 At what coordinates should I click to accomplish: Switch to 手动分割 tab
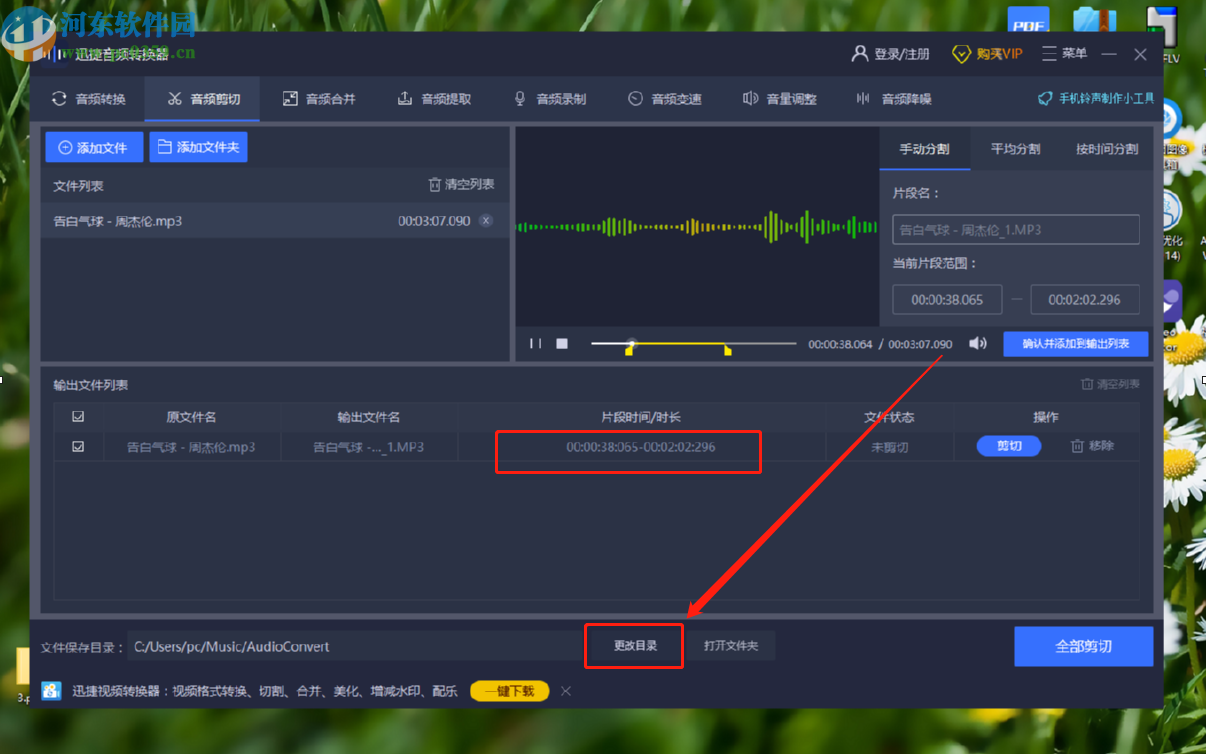pos(924,149)
